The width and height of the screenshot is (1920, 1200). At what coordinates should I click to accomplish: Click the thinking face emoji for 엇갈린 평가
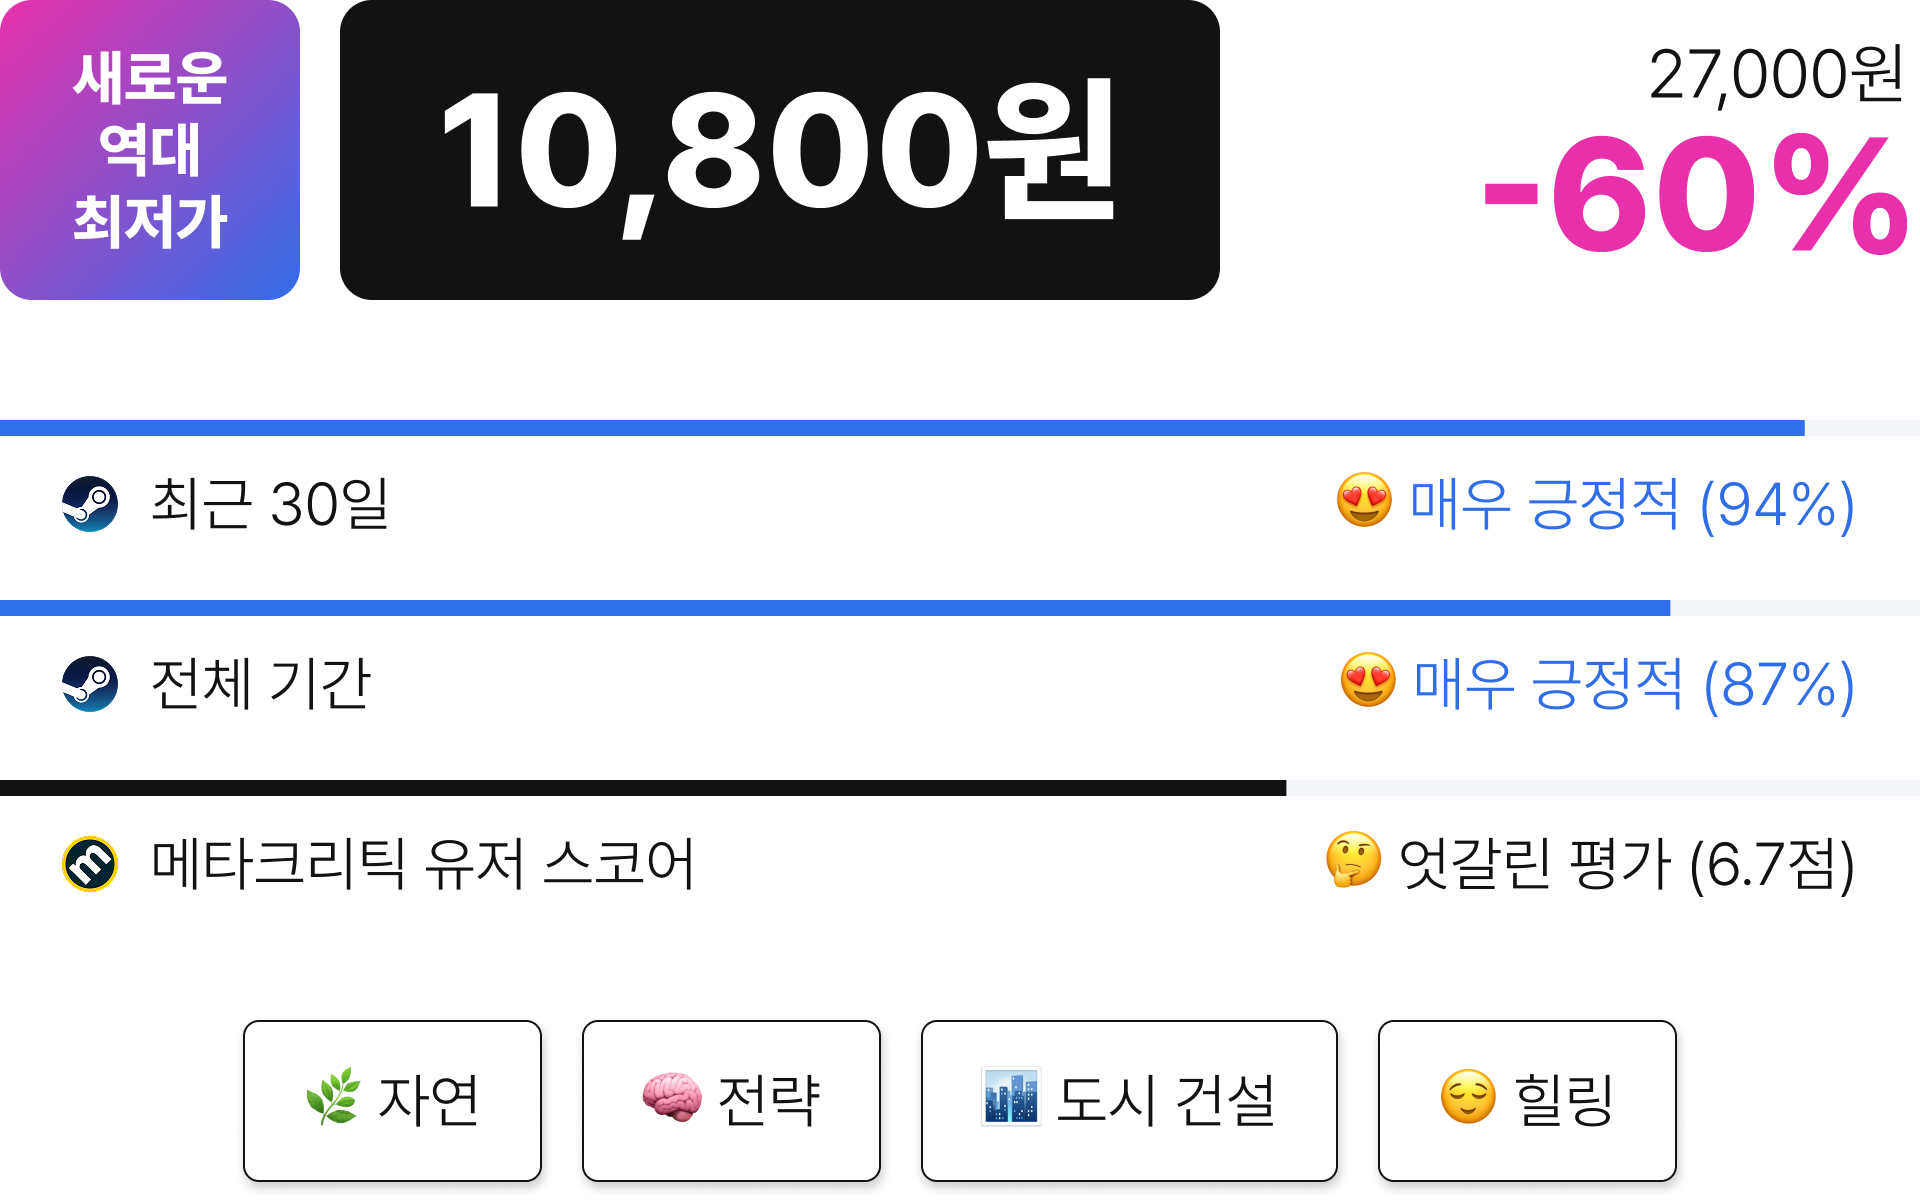click(1353, 860)
